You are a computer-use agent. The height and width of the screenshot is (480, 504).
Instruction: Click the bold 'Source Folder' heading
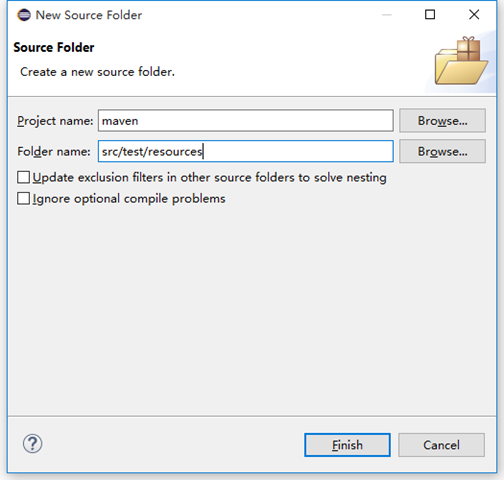54,47
